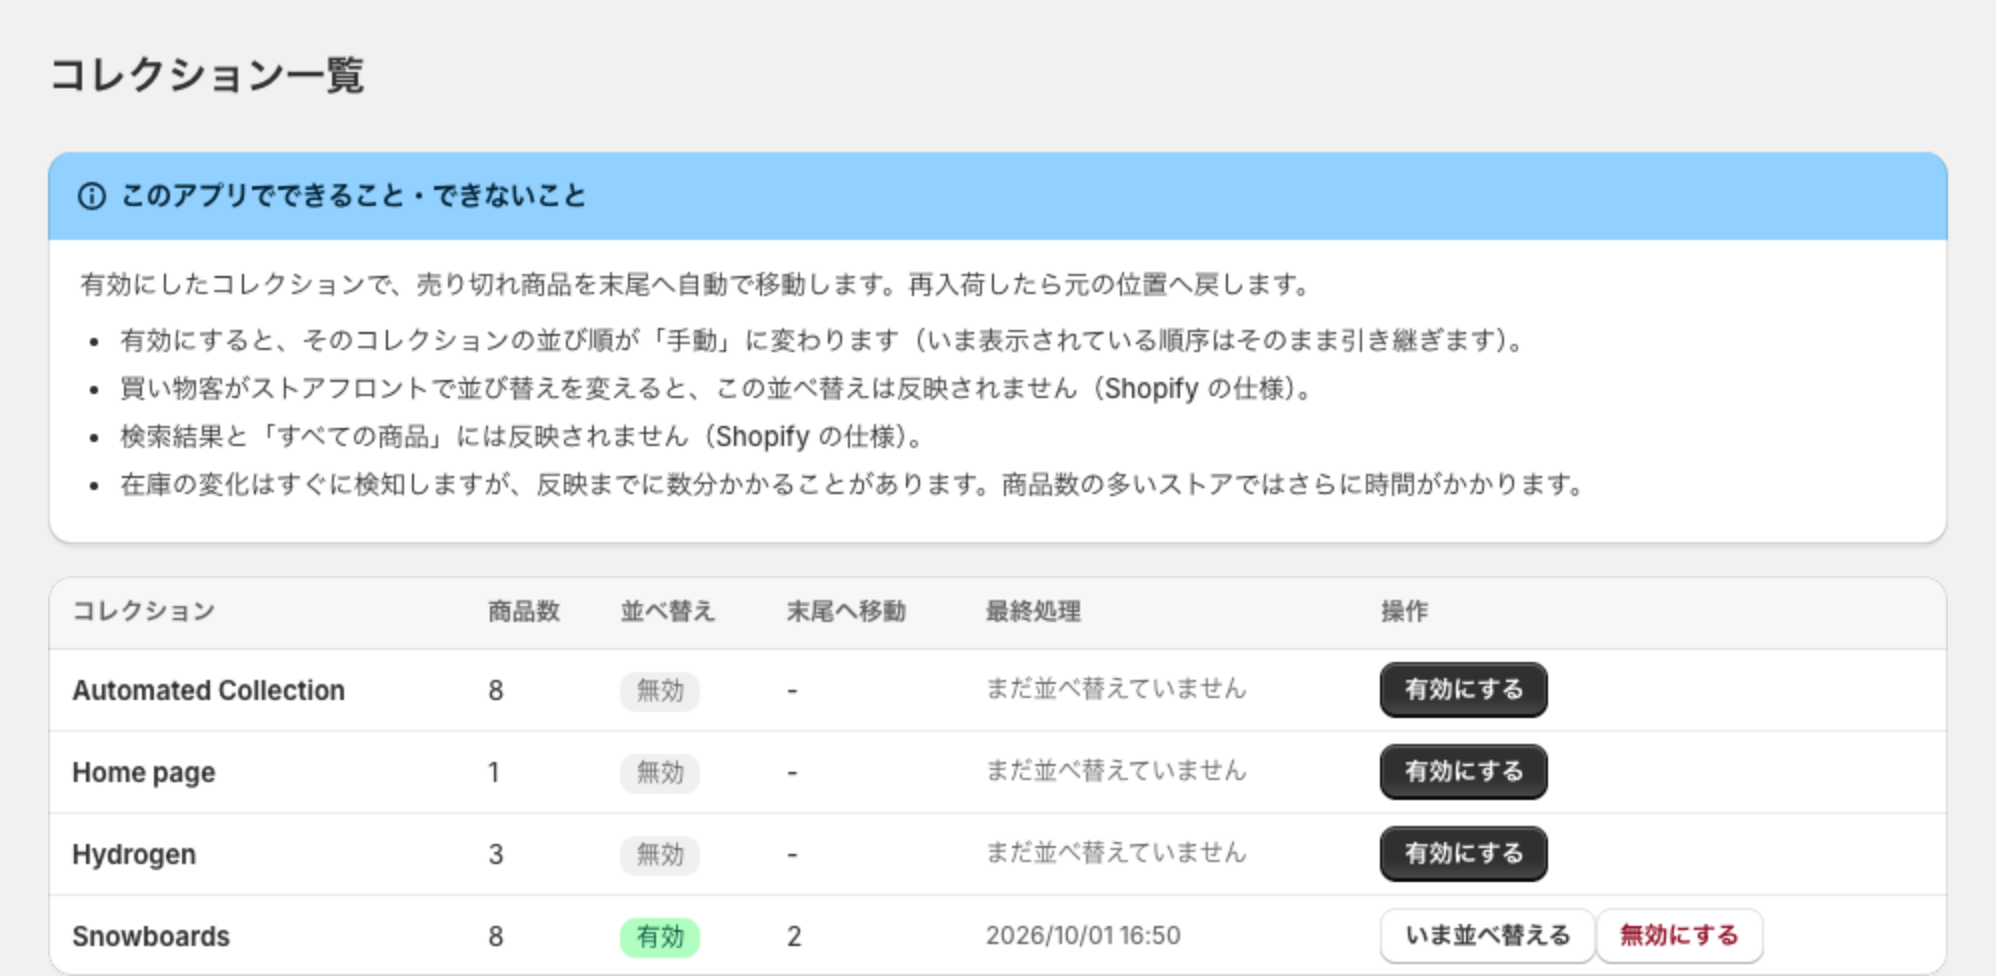The image size is (1996, 976).
Task: Click the intro sentence beginning 有効にしたコレクションで
Action: tap(697, 285)
